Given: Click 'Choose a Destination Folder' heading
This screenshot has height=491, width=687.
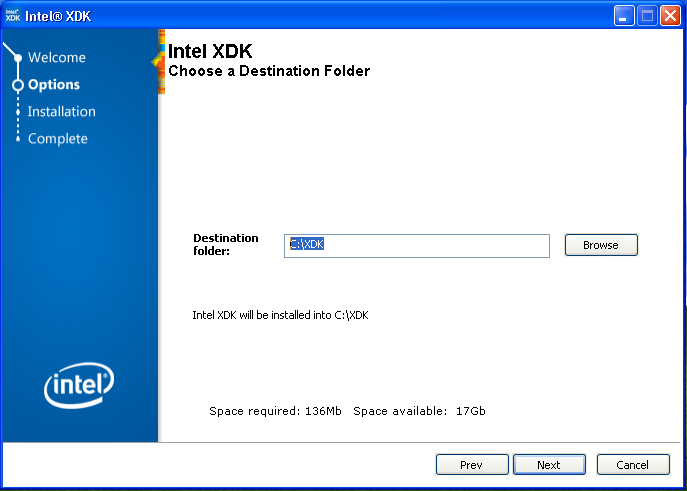Looking at the screenshot, I should [269, 71].
